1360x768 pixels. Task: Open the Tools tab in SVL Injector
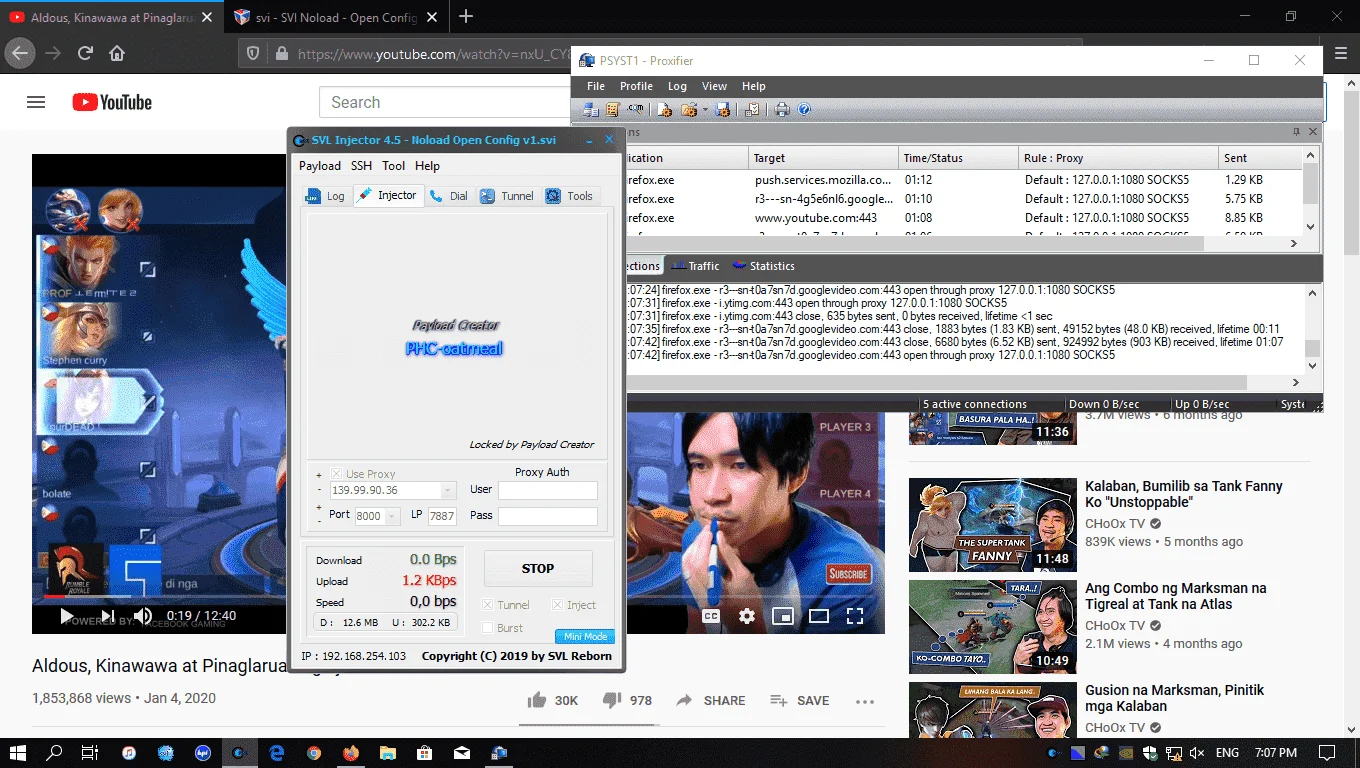[x=569, y=196]
